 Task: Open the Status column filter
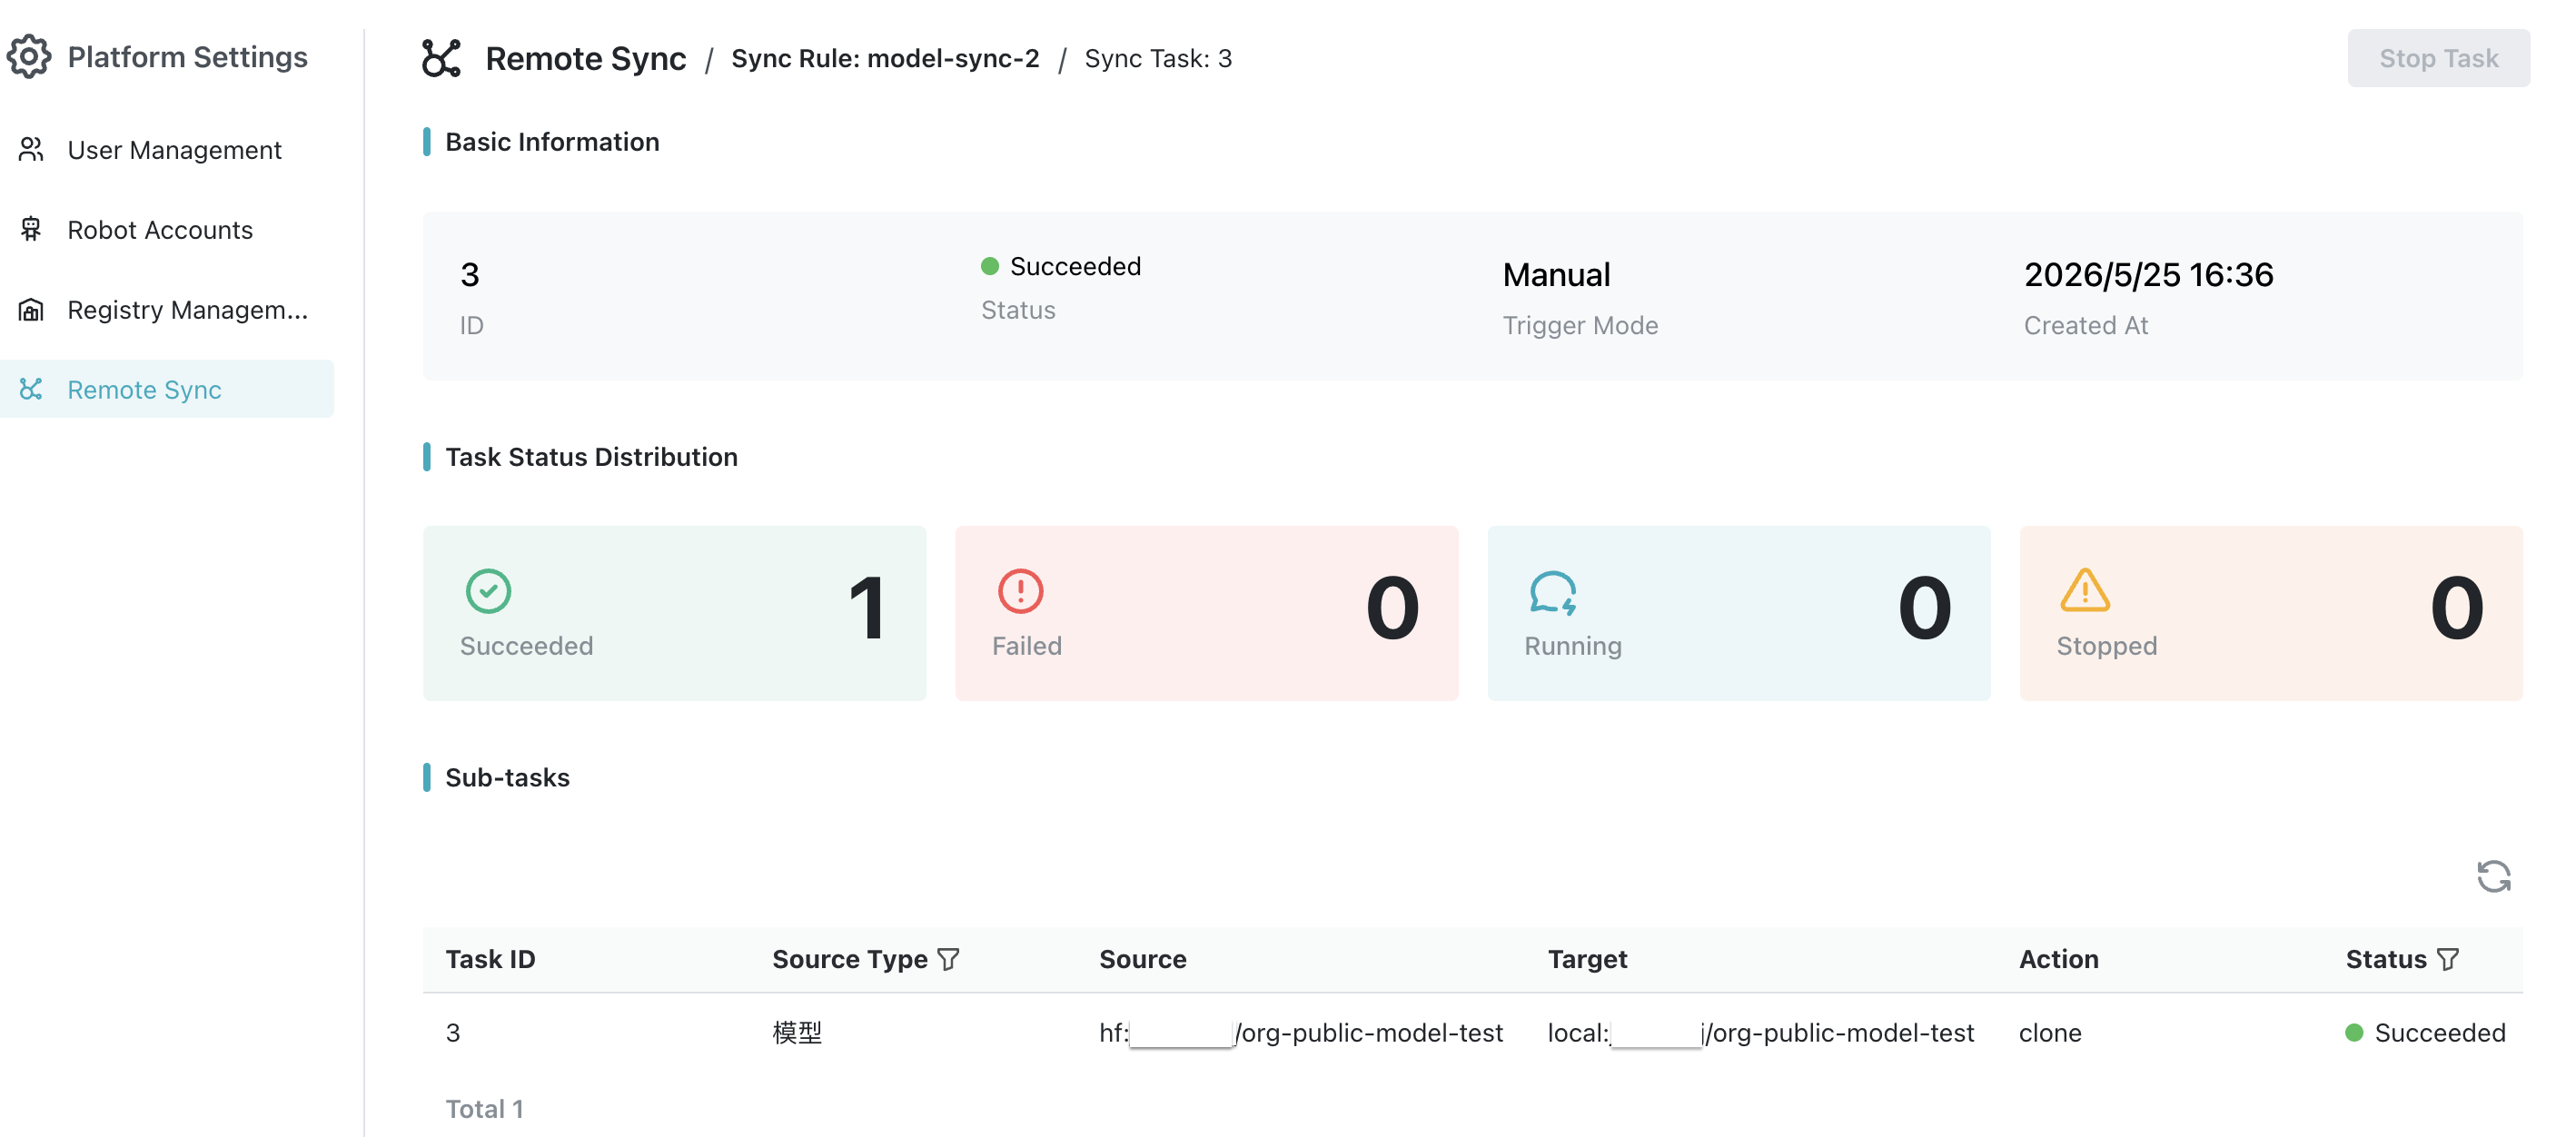(x=2448, y=959)
